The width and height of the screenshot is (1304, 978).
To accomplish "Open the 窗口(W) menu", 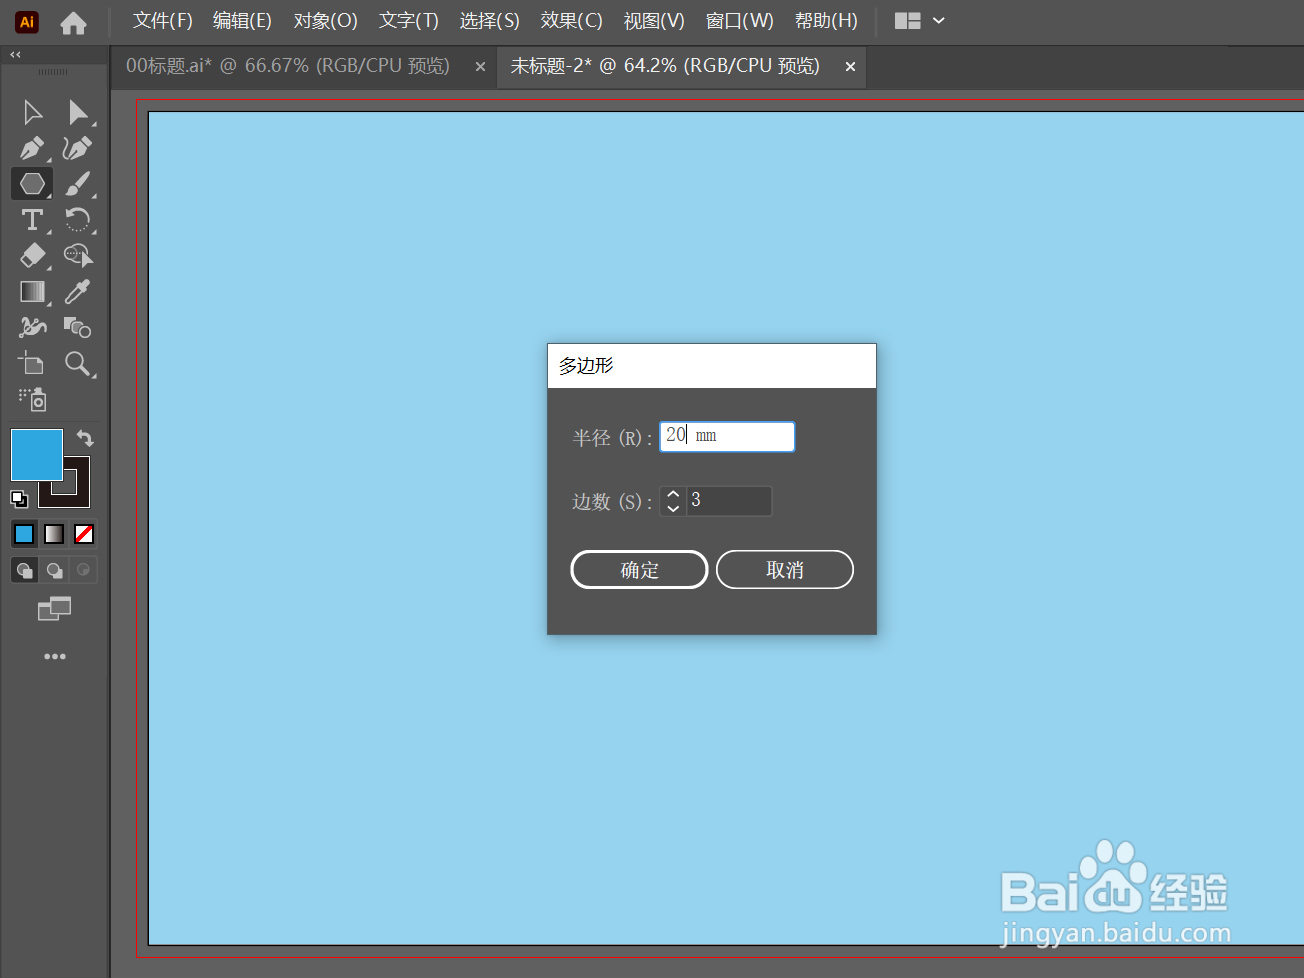I will [x=739, y=21].
